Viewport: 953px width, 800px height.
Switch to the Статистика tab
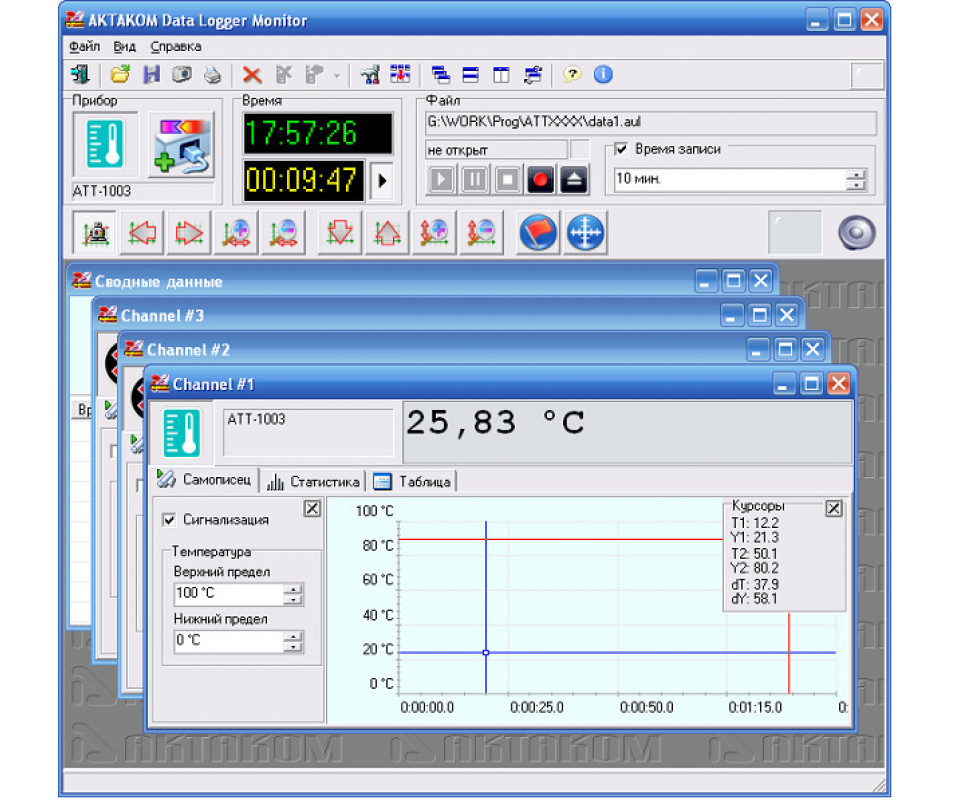coord(313,481)
